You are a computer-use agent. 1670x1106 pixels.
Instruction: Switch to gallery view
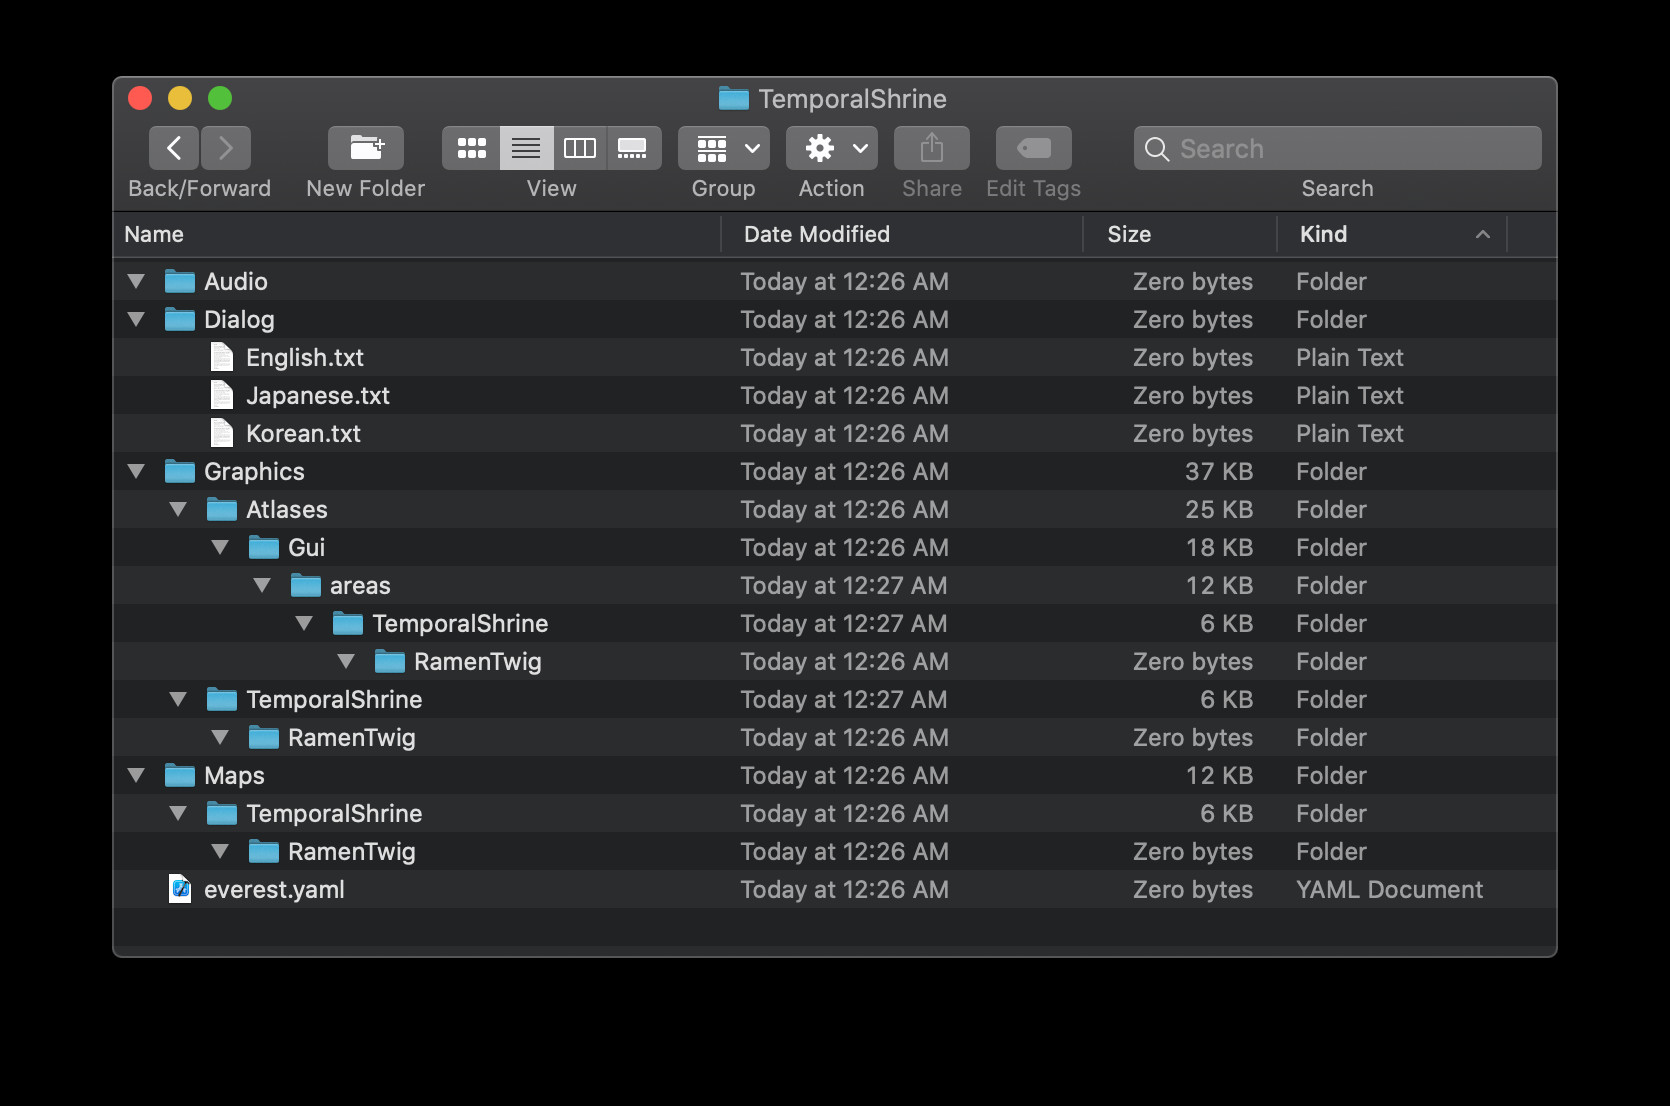(x=633, y=147)
